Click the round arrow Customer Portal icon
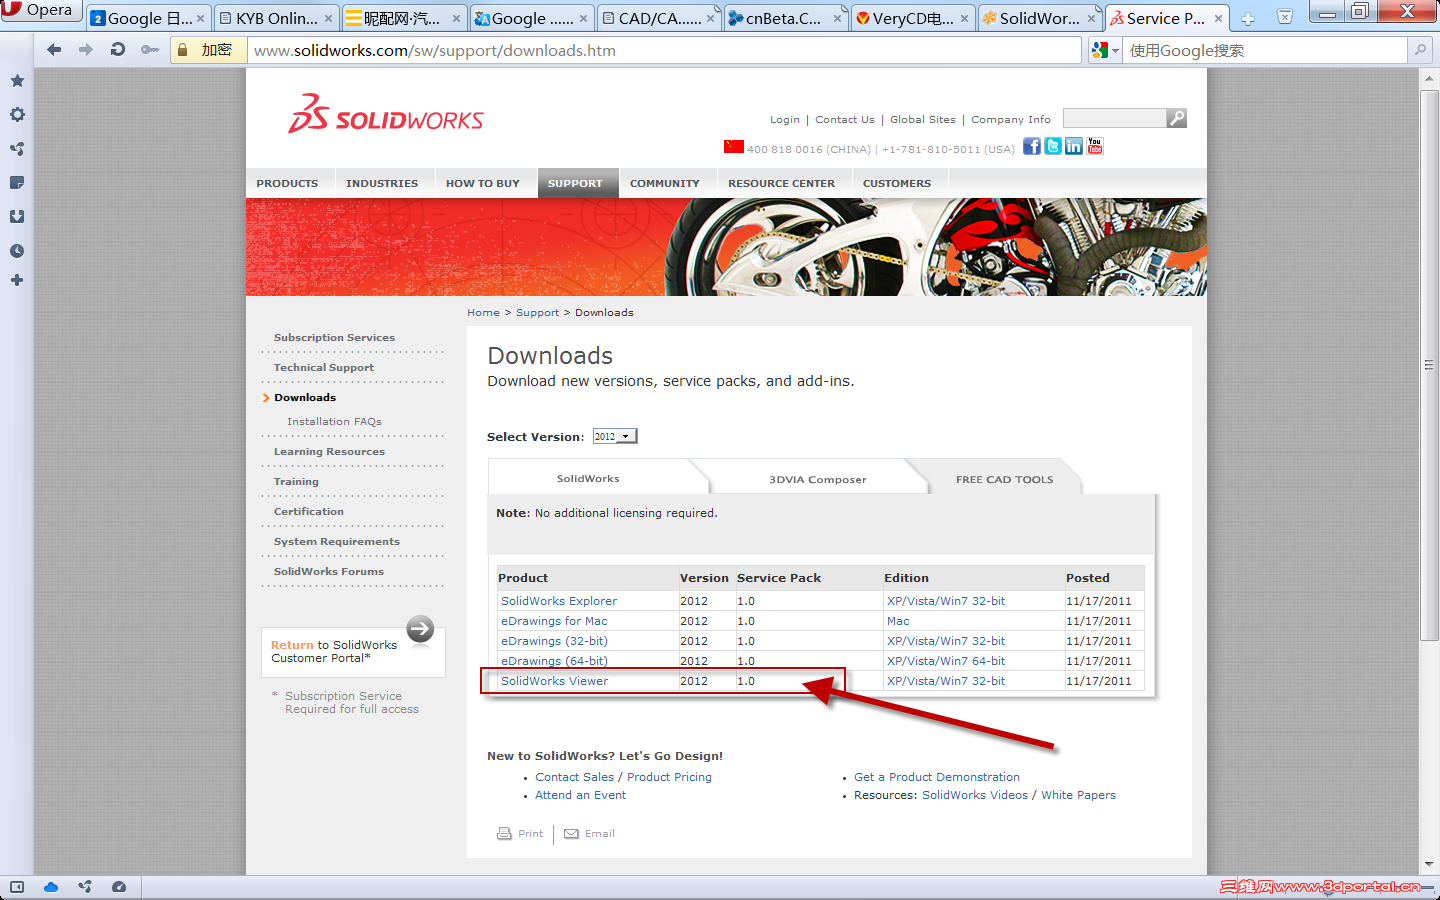Image resolution: width=1440 pixels, height=900 pixels. tap(420, 629)
